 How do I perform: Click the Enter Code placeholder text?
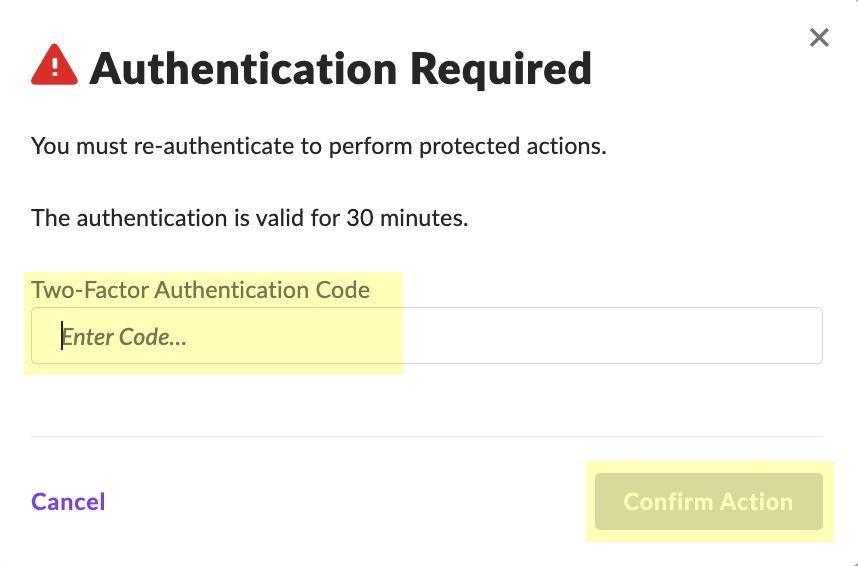click(124, 337)
